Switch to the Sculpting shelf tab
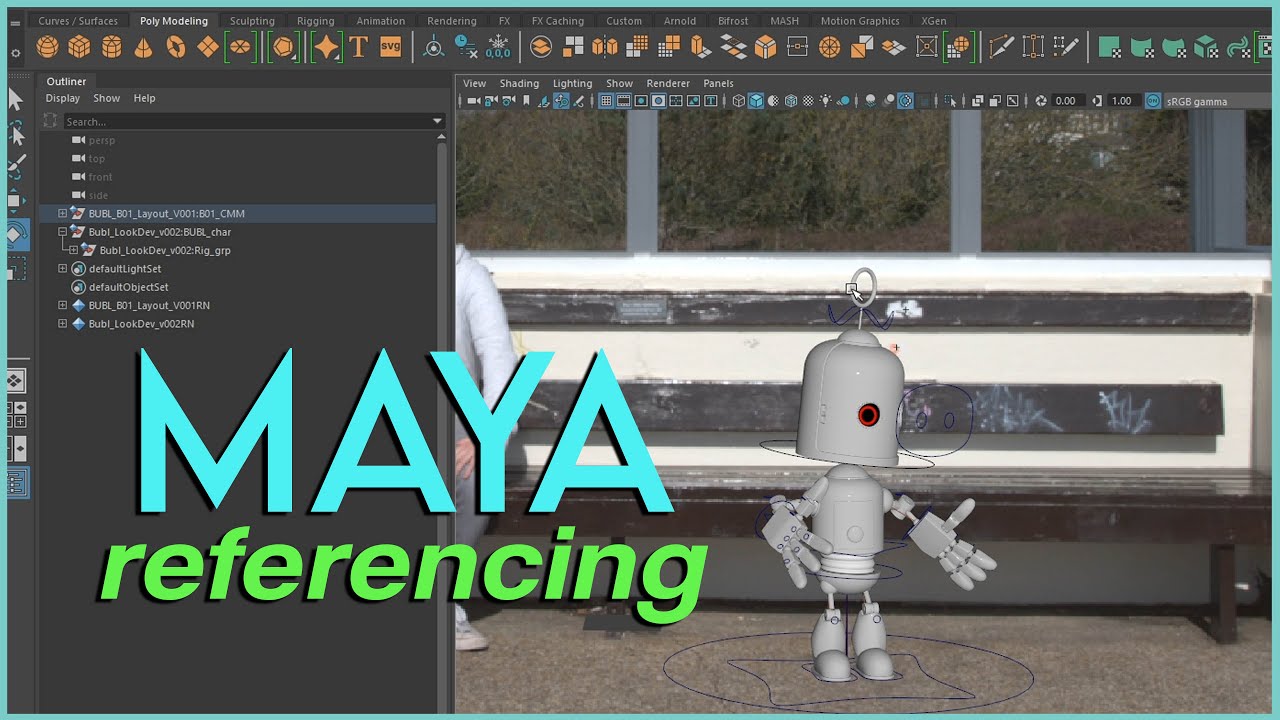The height and width of the screenshot is (720, 1280). 252,20
